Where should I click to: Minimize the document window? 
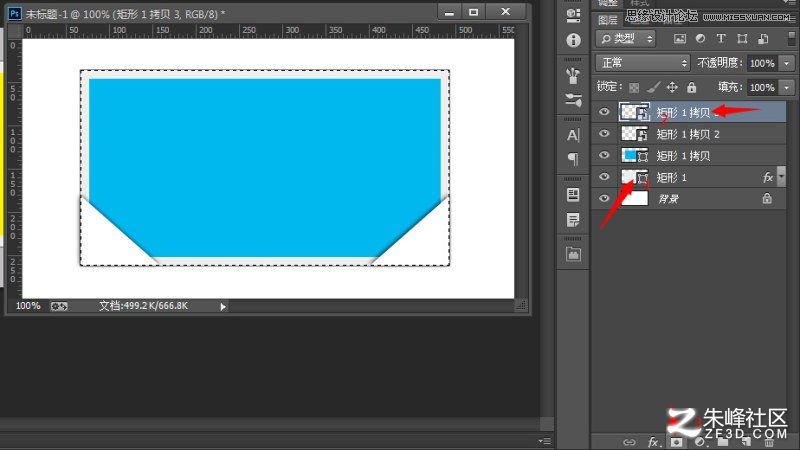click(x=449, y=12)
